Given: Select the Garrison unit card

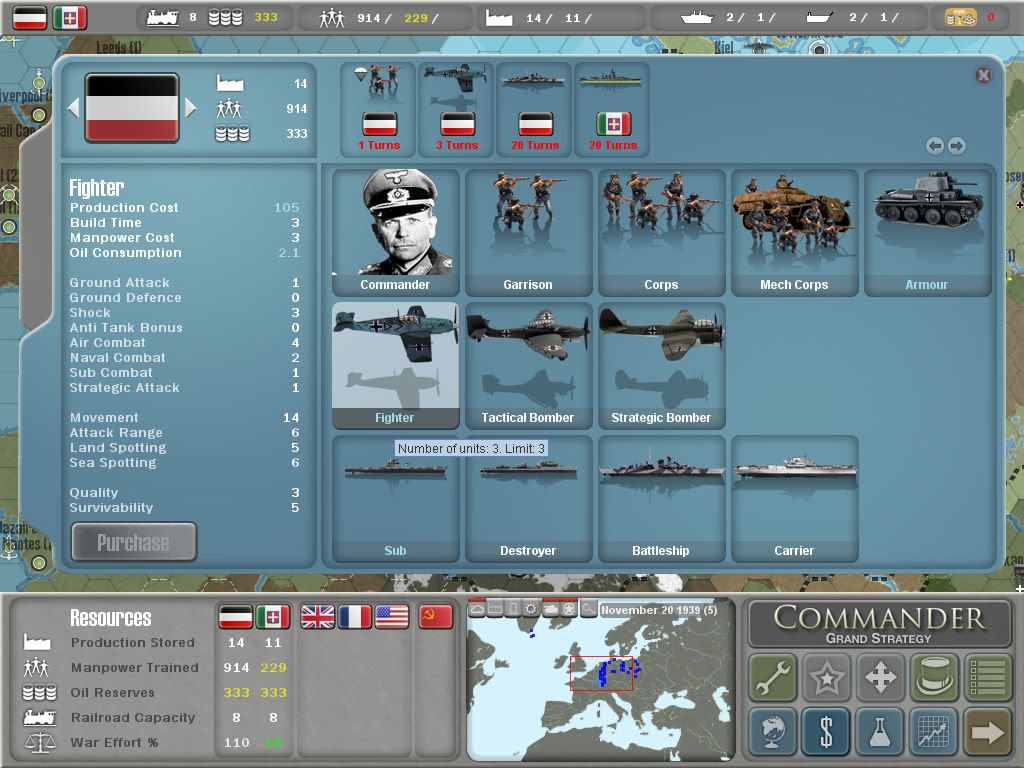Looking at the screenshot, I should point(528,232).
